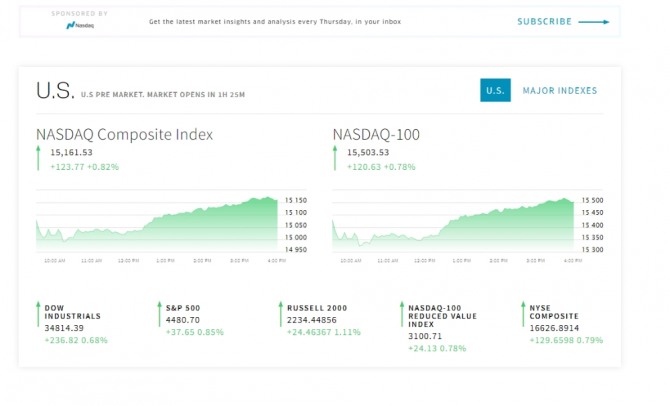Click the up arrow next to Dow Industrials
The image size is (670, 406).
pos(38,314)
